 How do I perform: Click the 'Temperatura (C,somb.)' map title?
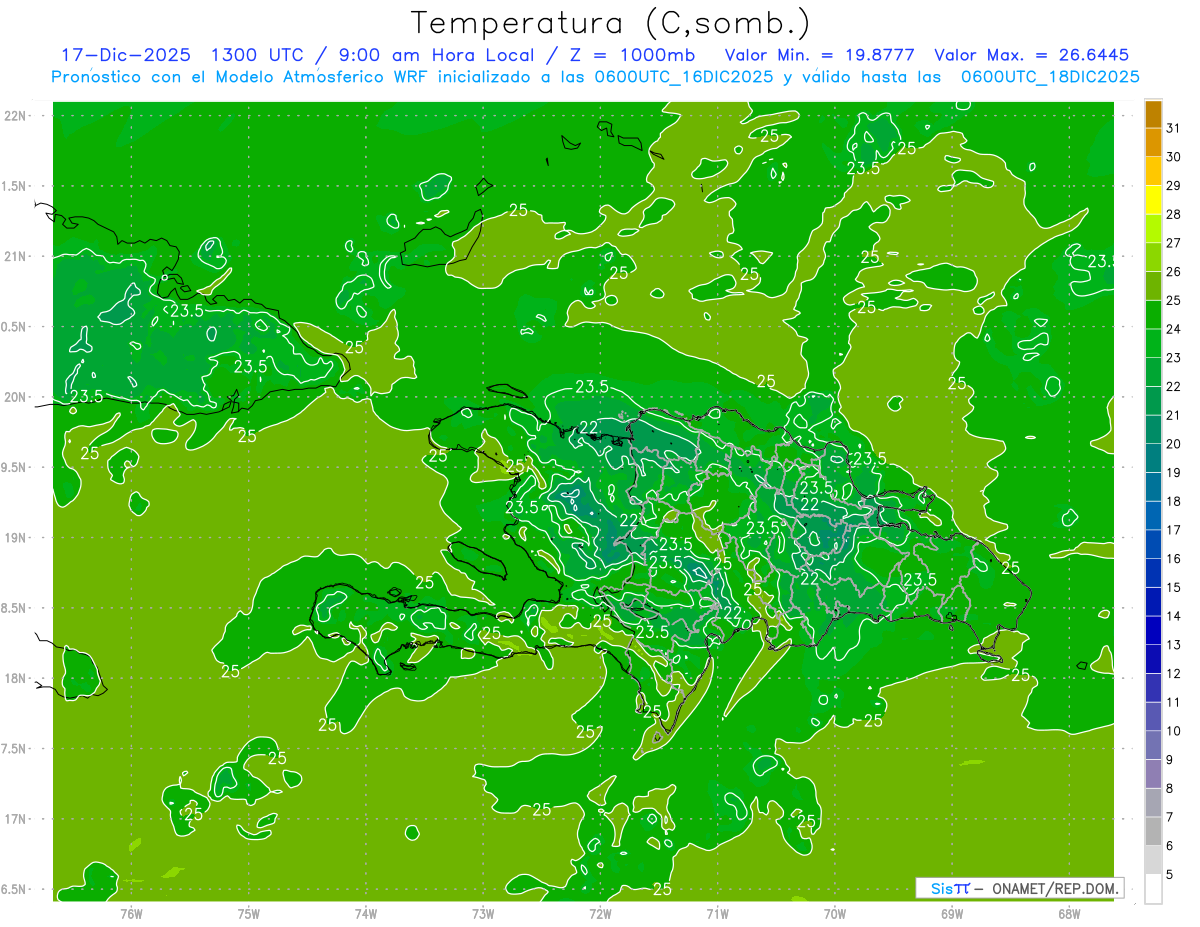tap(610, 24)
